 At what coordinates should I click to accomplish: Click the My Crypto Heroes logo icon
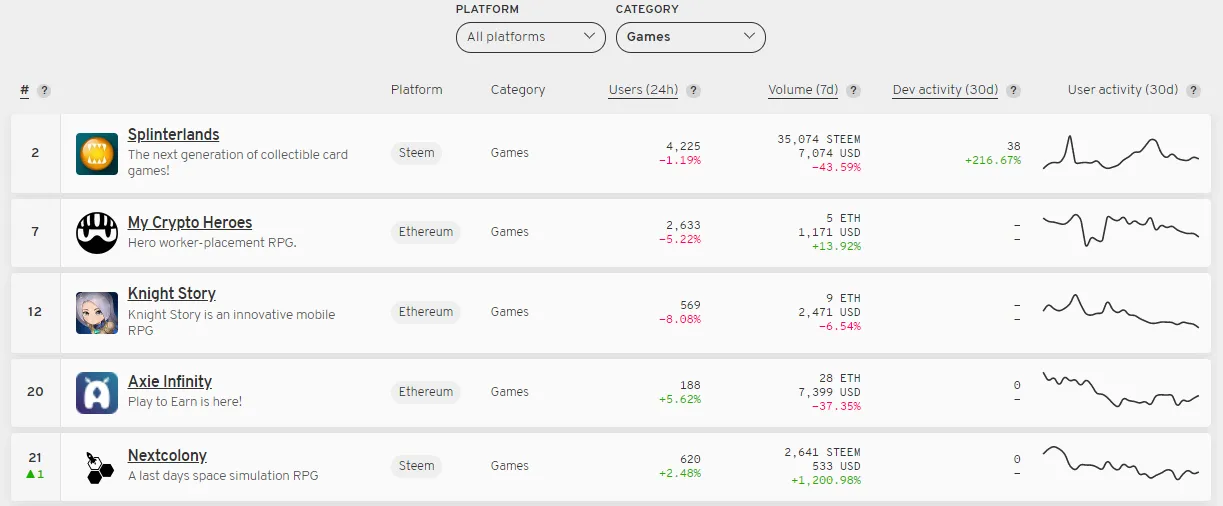pyautogui.click(x=97, y=232)
